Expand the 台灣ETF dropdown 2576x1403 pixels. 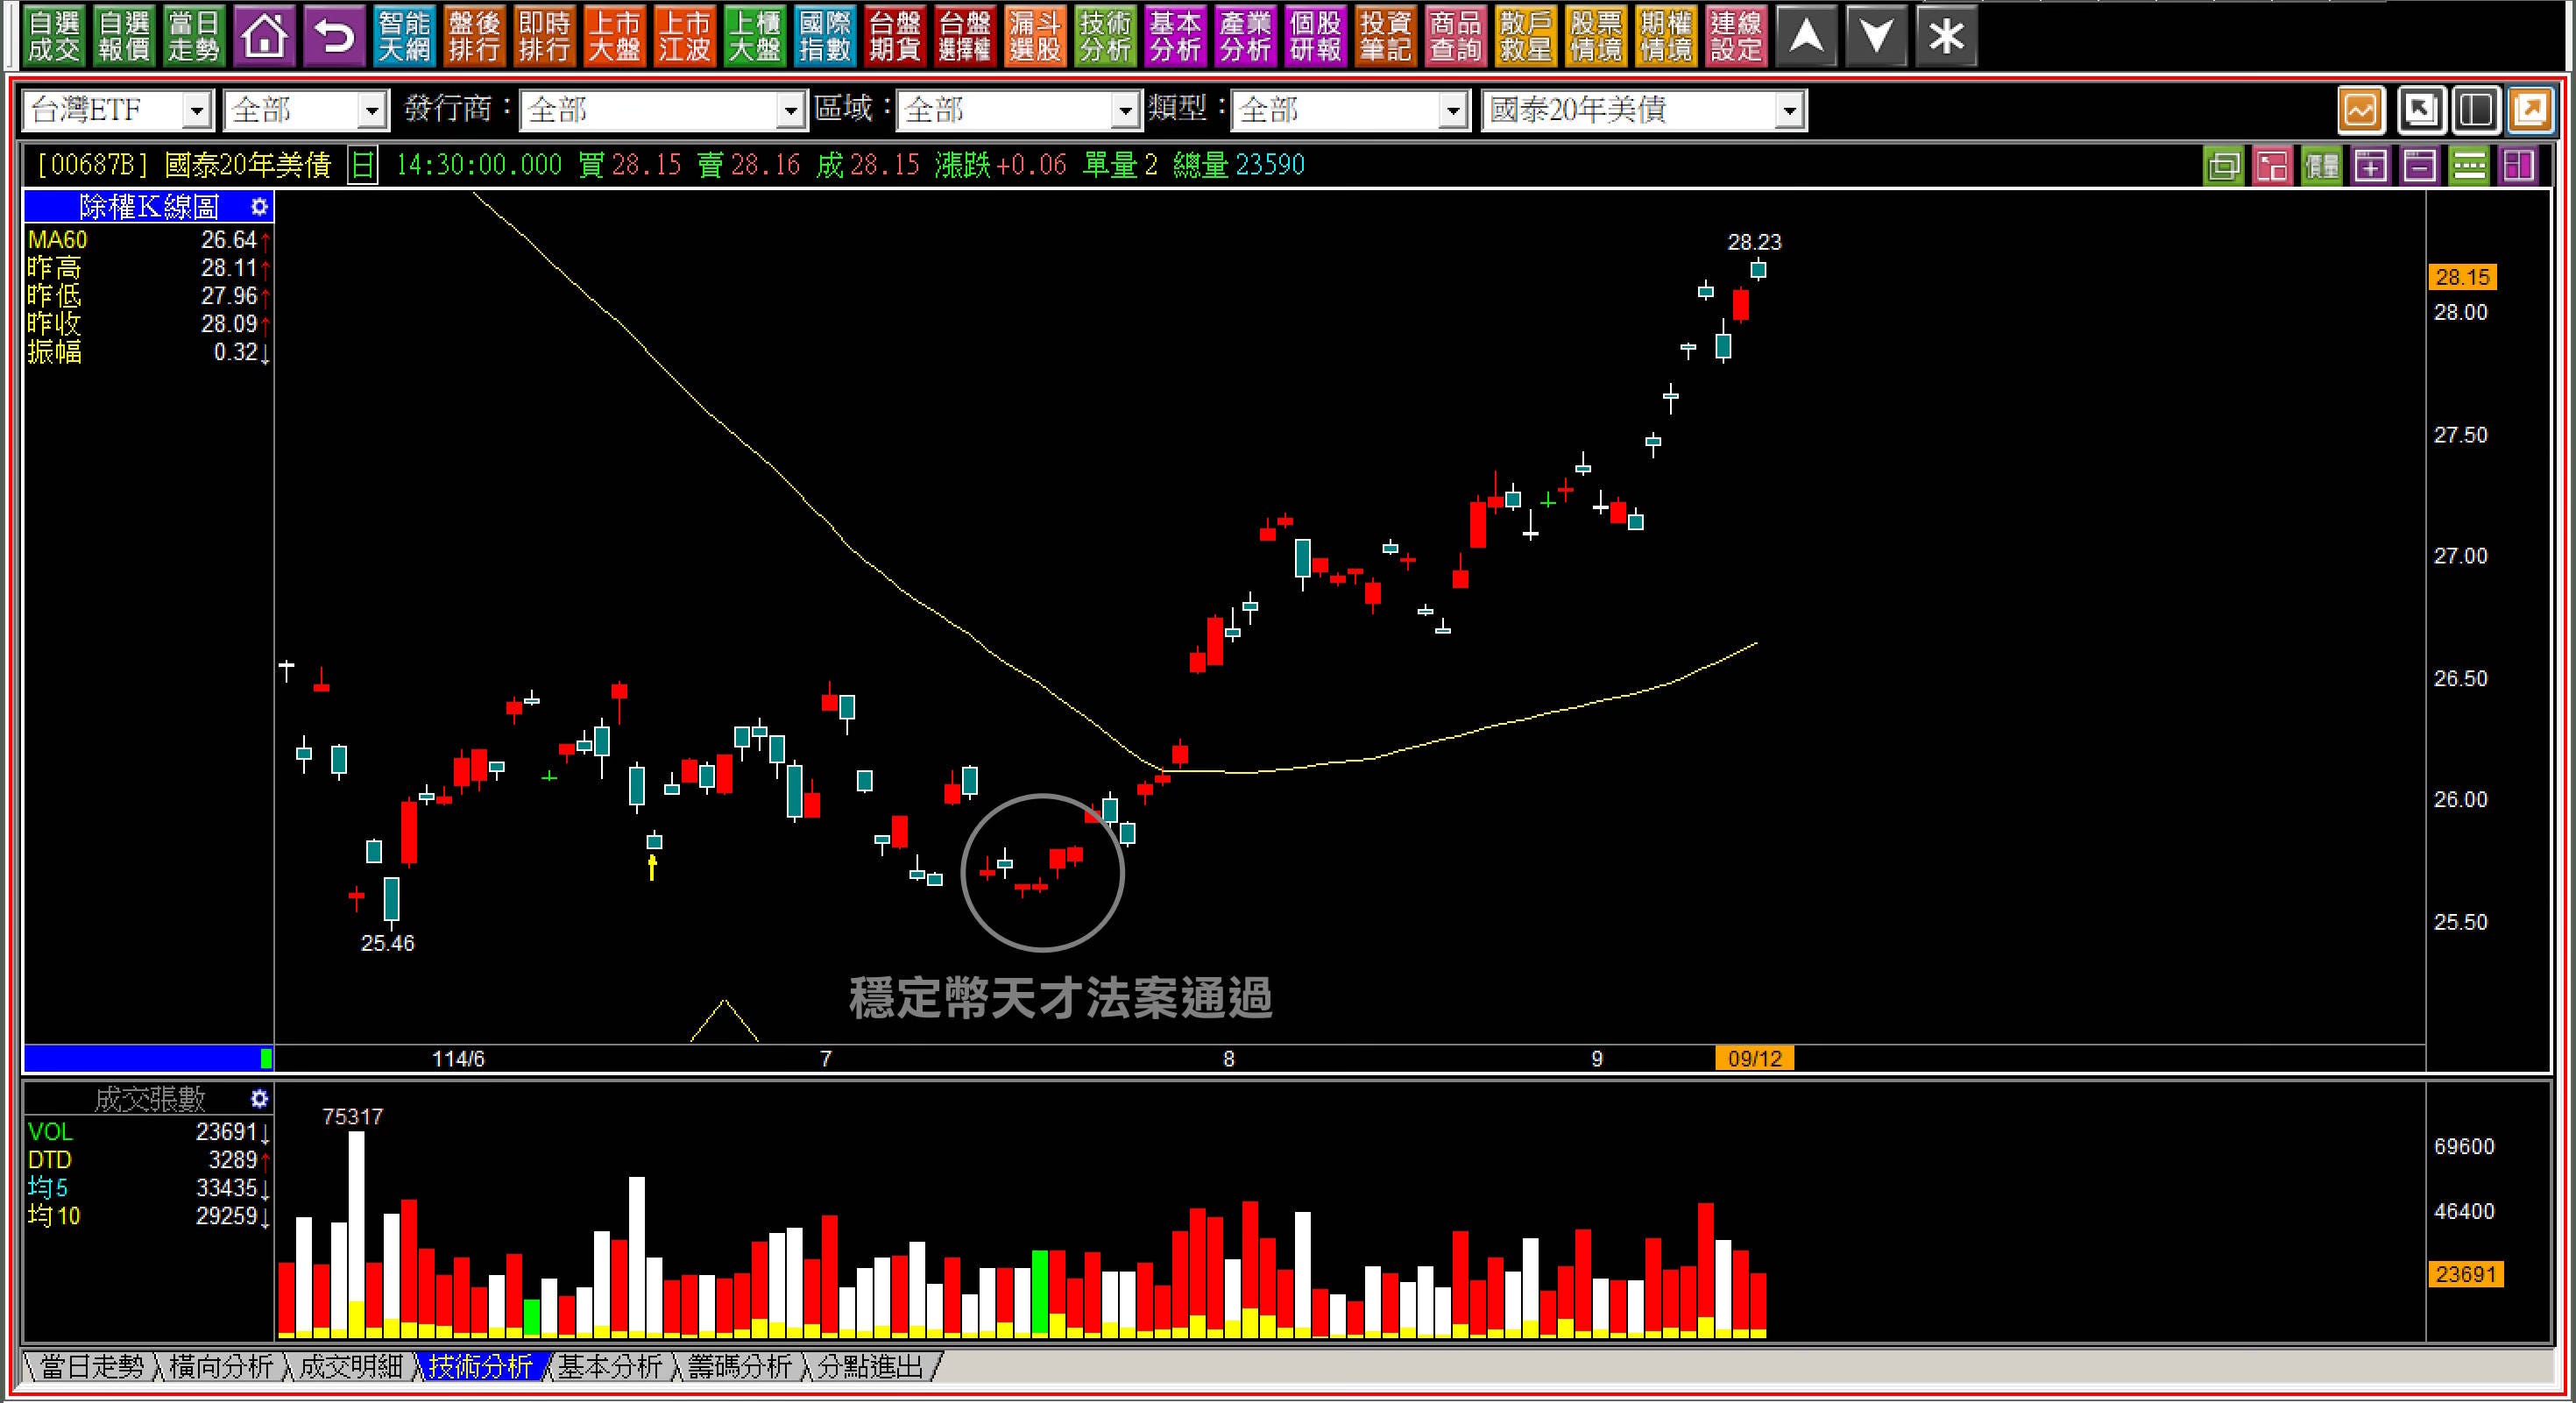[197, 110]
